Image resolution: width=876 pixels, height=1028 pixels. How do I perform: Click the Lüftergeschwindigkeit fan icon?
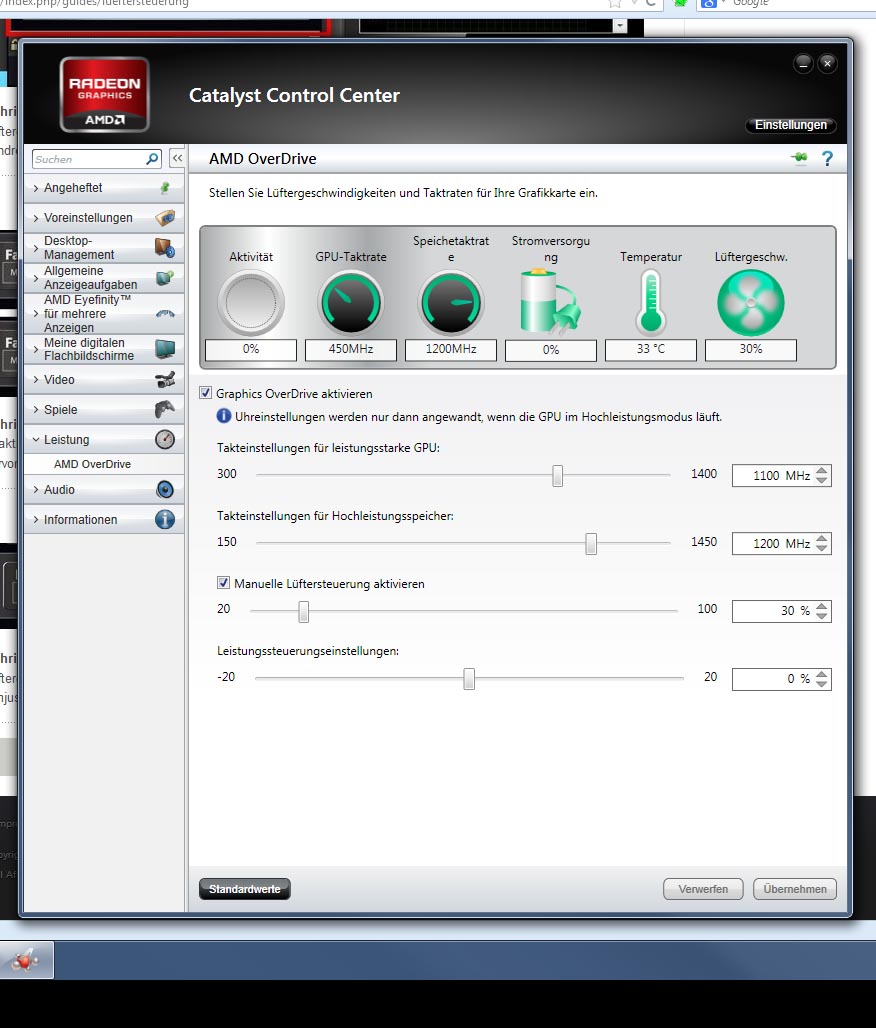pos(751,303)
